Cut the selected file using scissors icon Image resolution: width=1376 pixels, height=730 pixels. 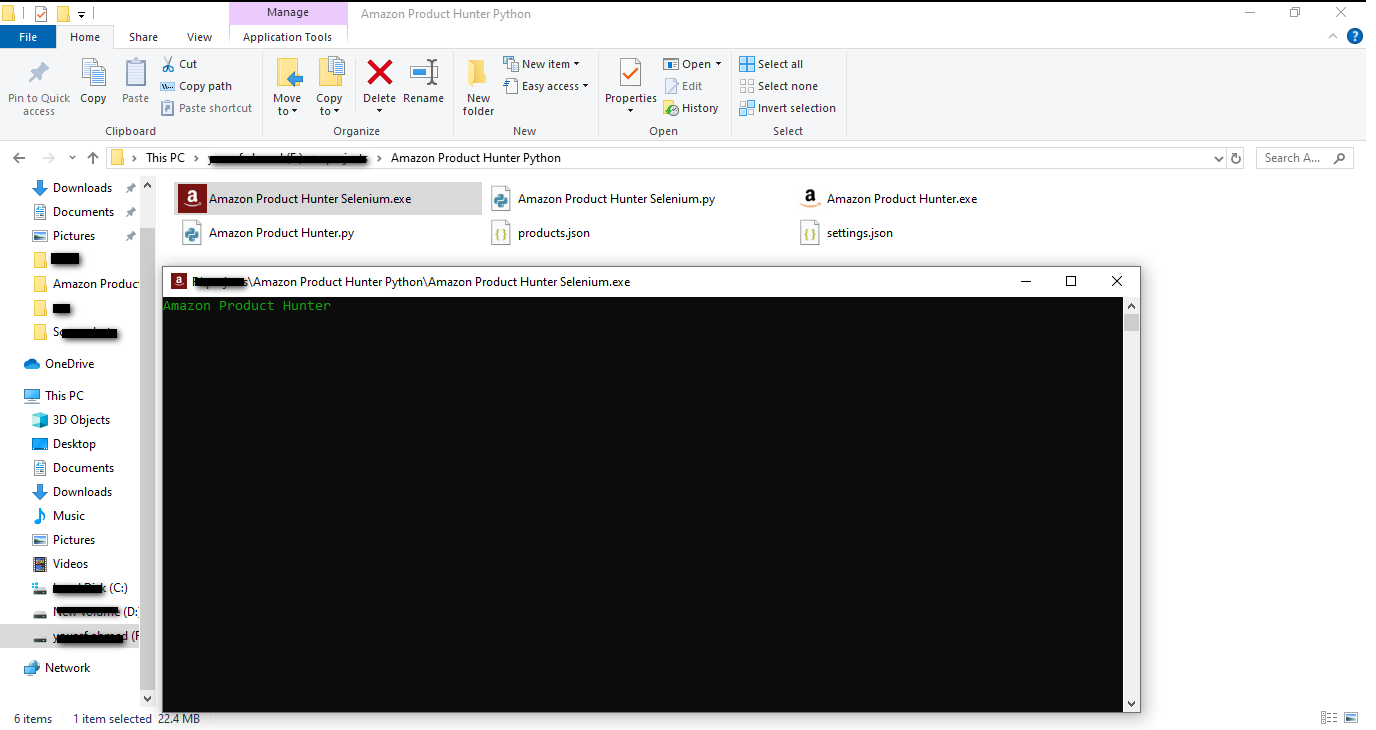tap(180, 64)
